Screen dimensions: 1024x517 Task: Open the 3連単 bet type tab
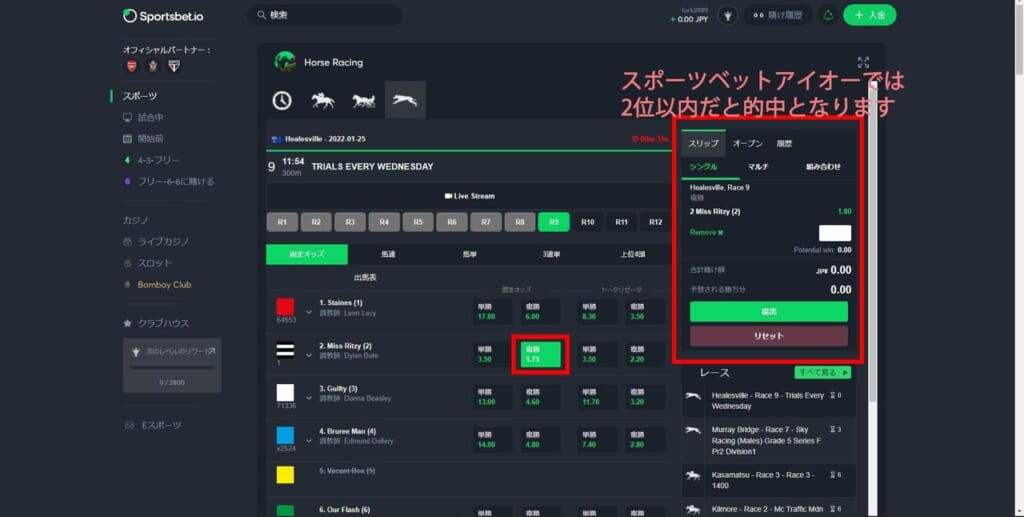pos(551,254)
